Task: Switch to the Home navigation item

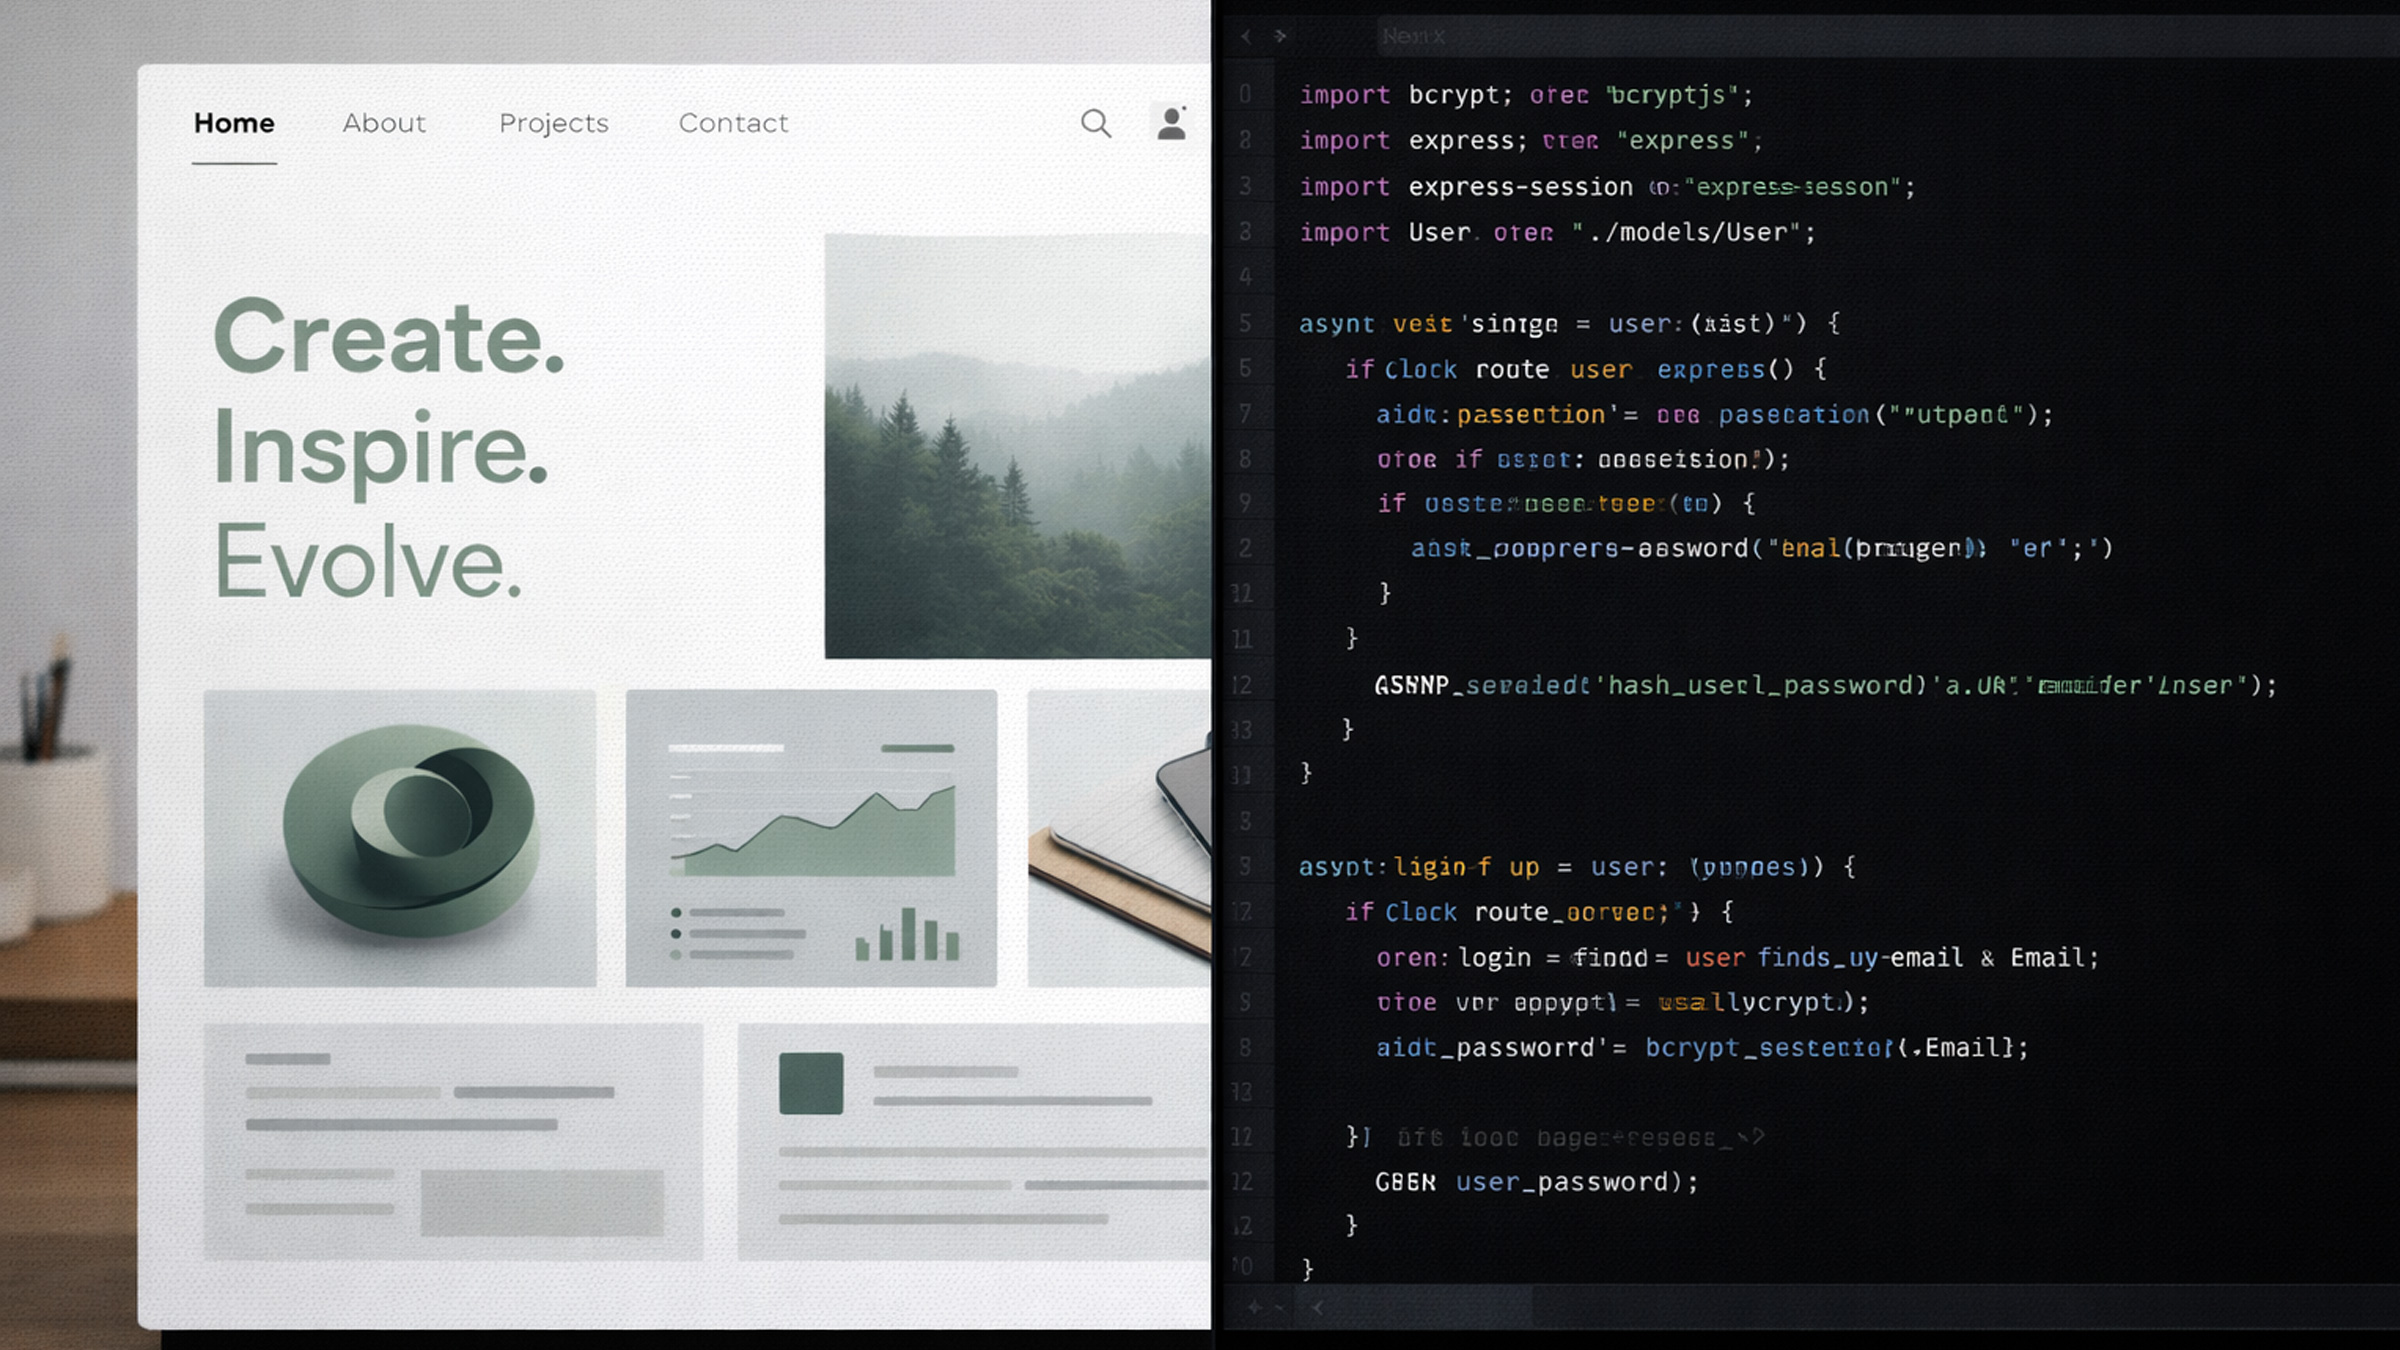Action: click(x=234, y=123)
